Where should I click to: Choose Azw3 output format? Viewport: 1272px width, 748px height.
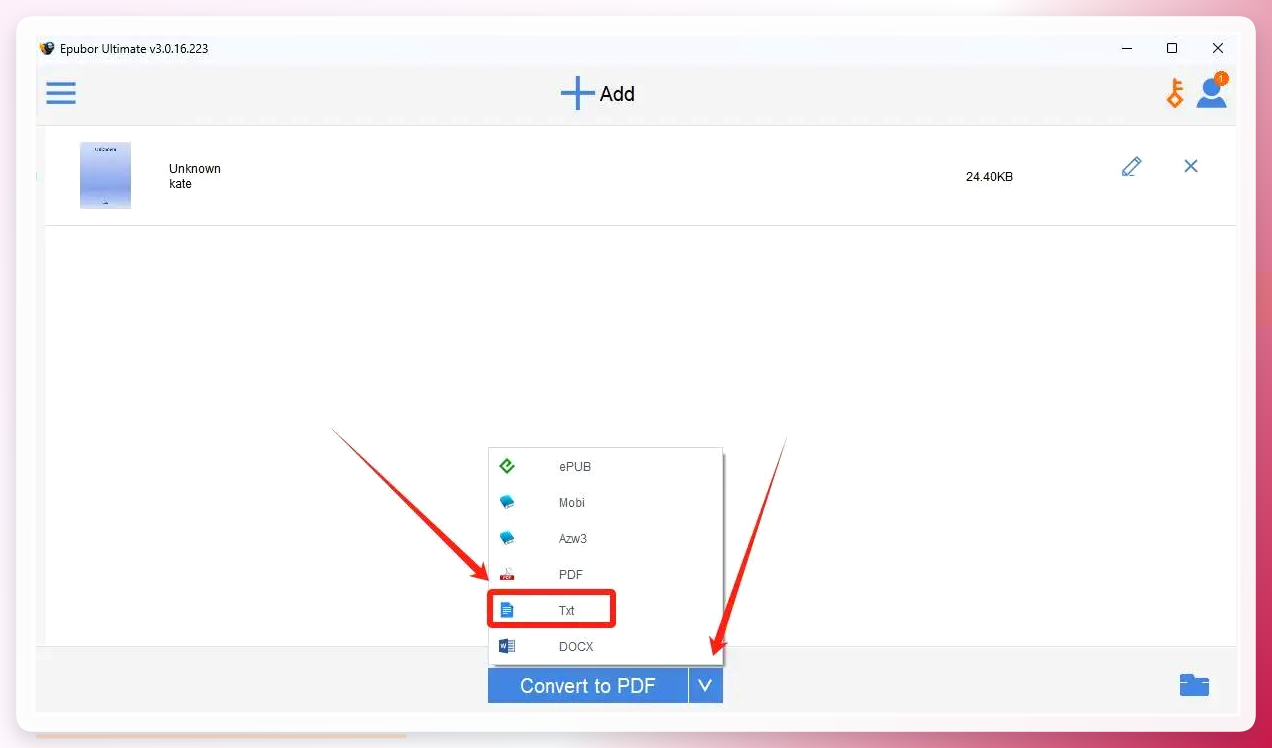(605, 539)
